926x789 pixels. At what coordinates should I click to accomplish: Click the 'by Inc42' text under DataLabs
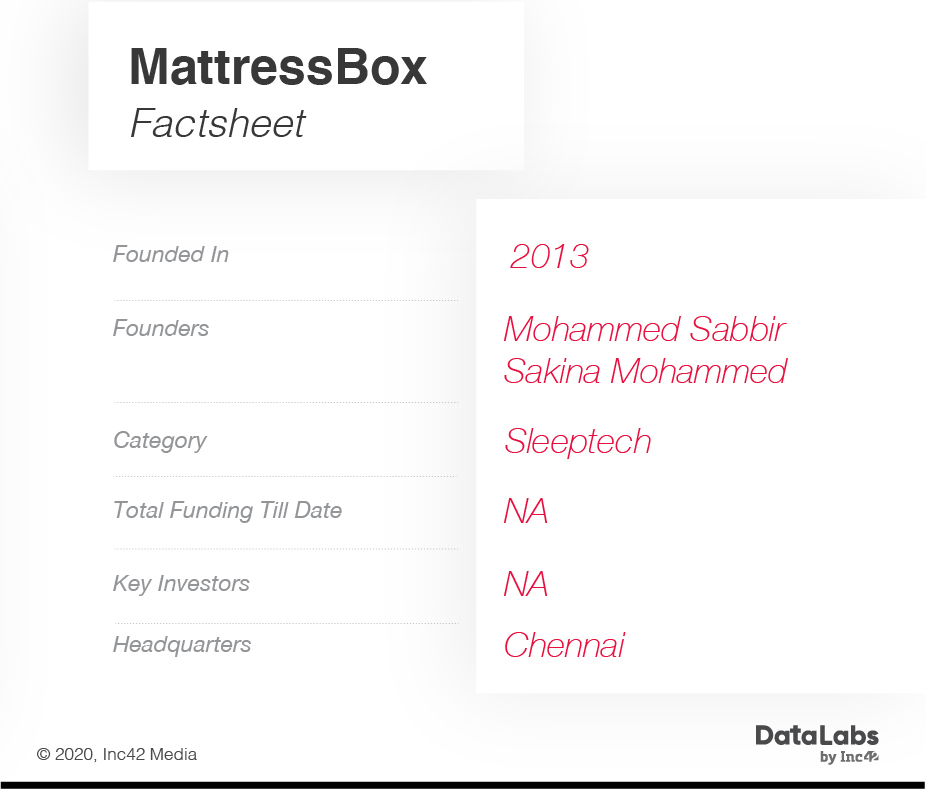[x=848, y=757]
